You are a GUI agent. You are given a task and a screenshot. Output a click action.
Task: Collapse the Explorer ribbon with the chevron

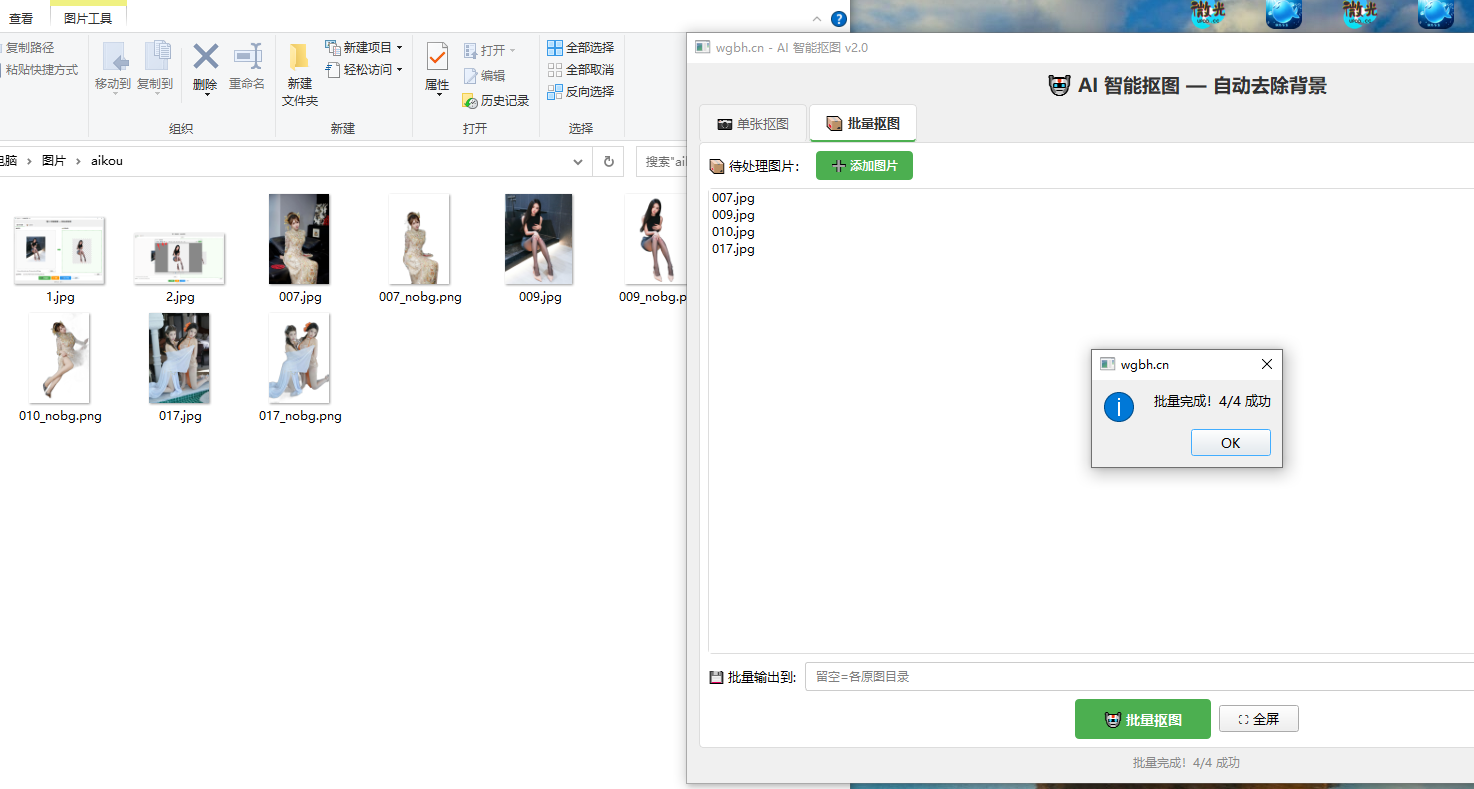pos(817,18)
